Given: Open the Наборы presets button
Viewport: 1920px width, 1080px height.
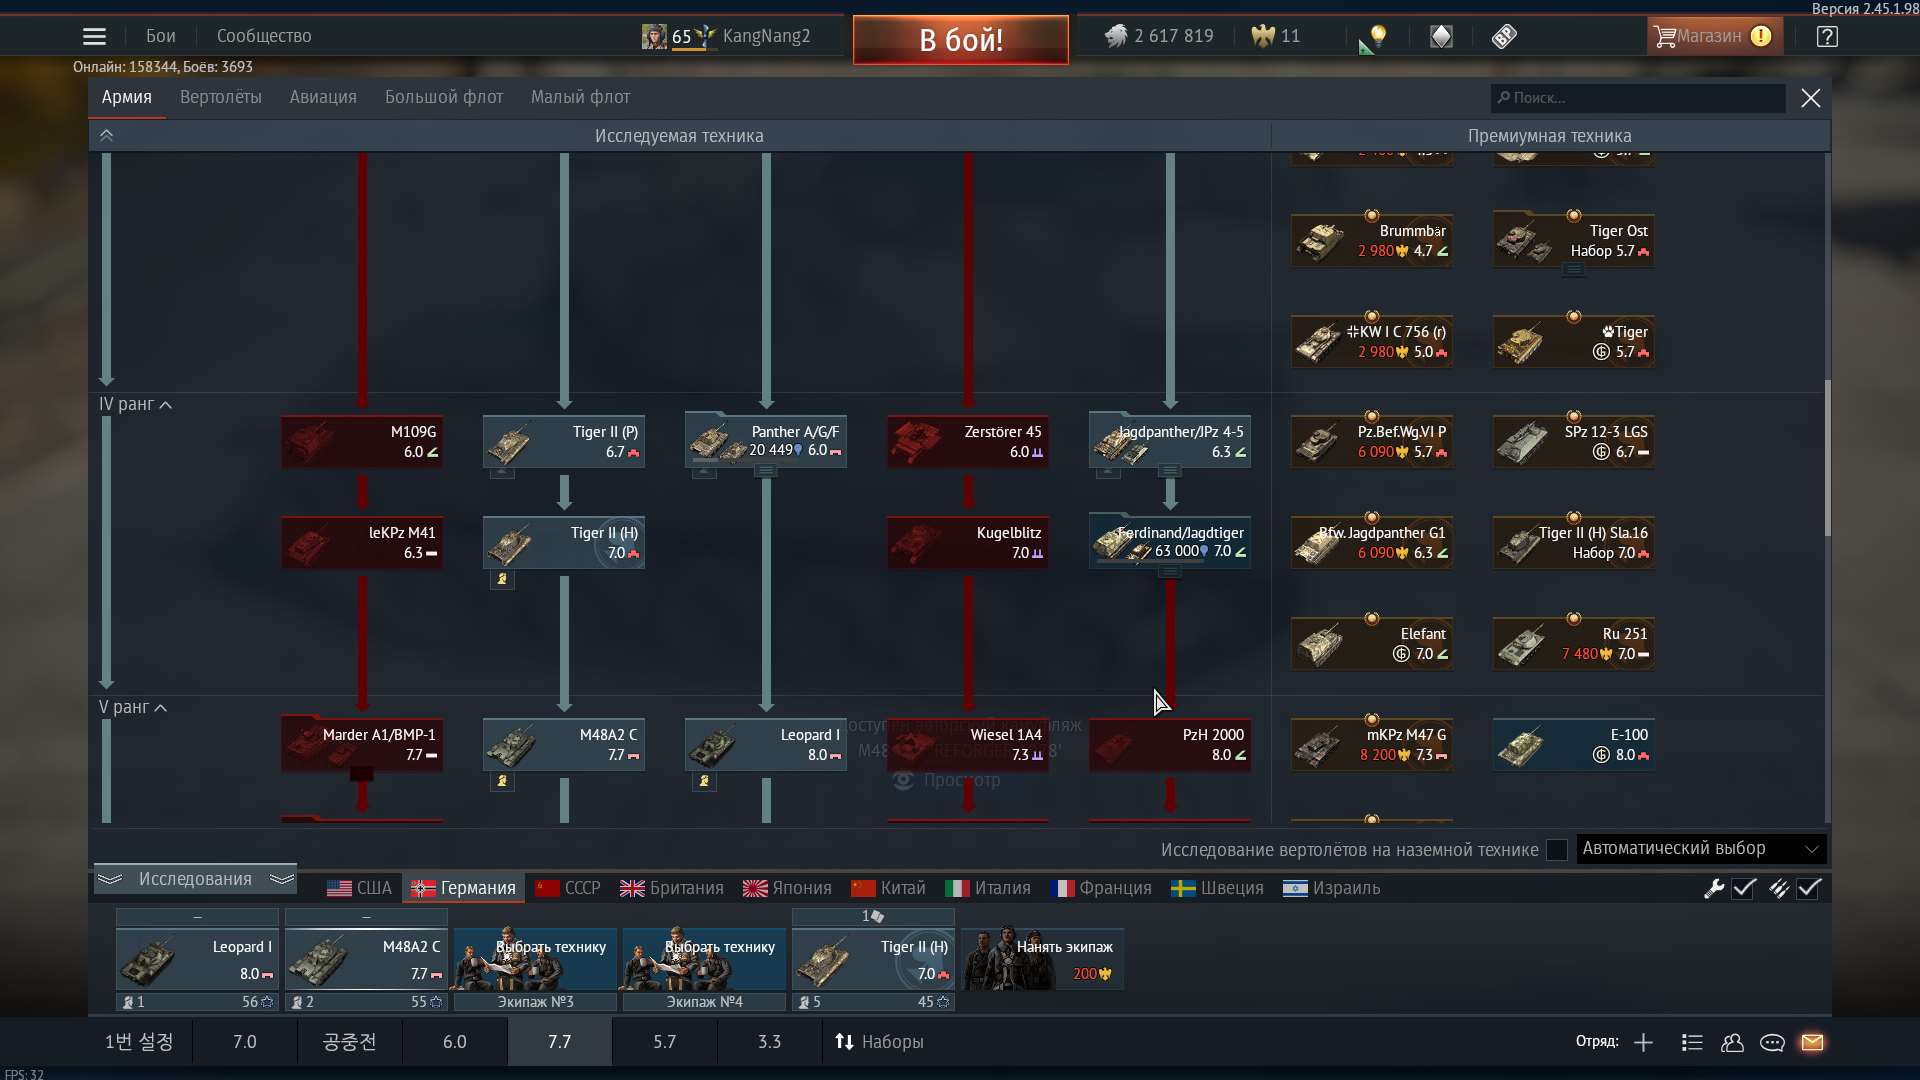Looking at the screenshot, I should point(880,1042).
